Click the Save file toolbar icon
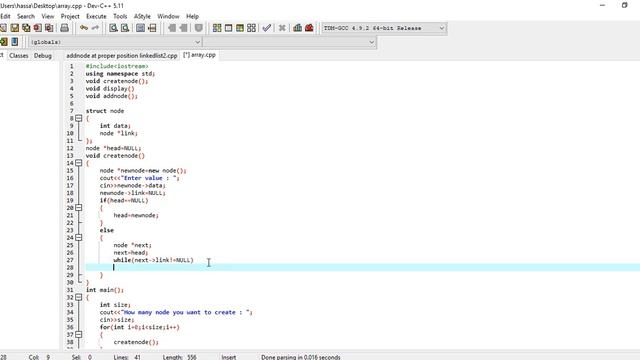The height and width of the screenshot is (360, 640). pos(15,28)
